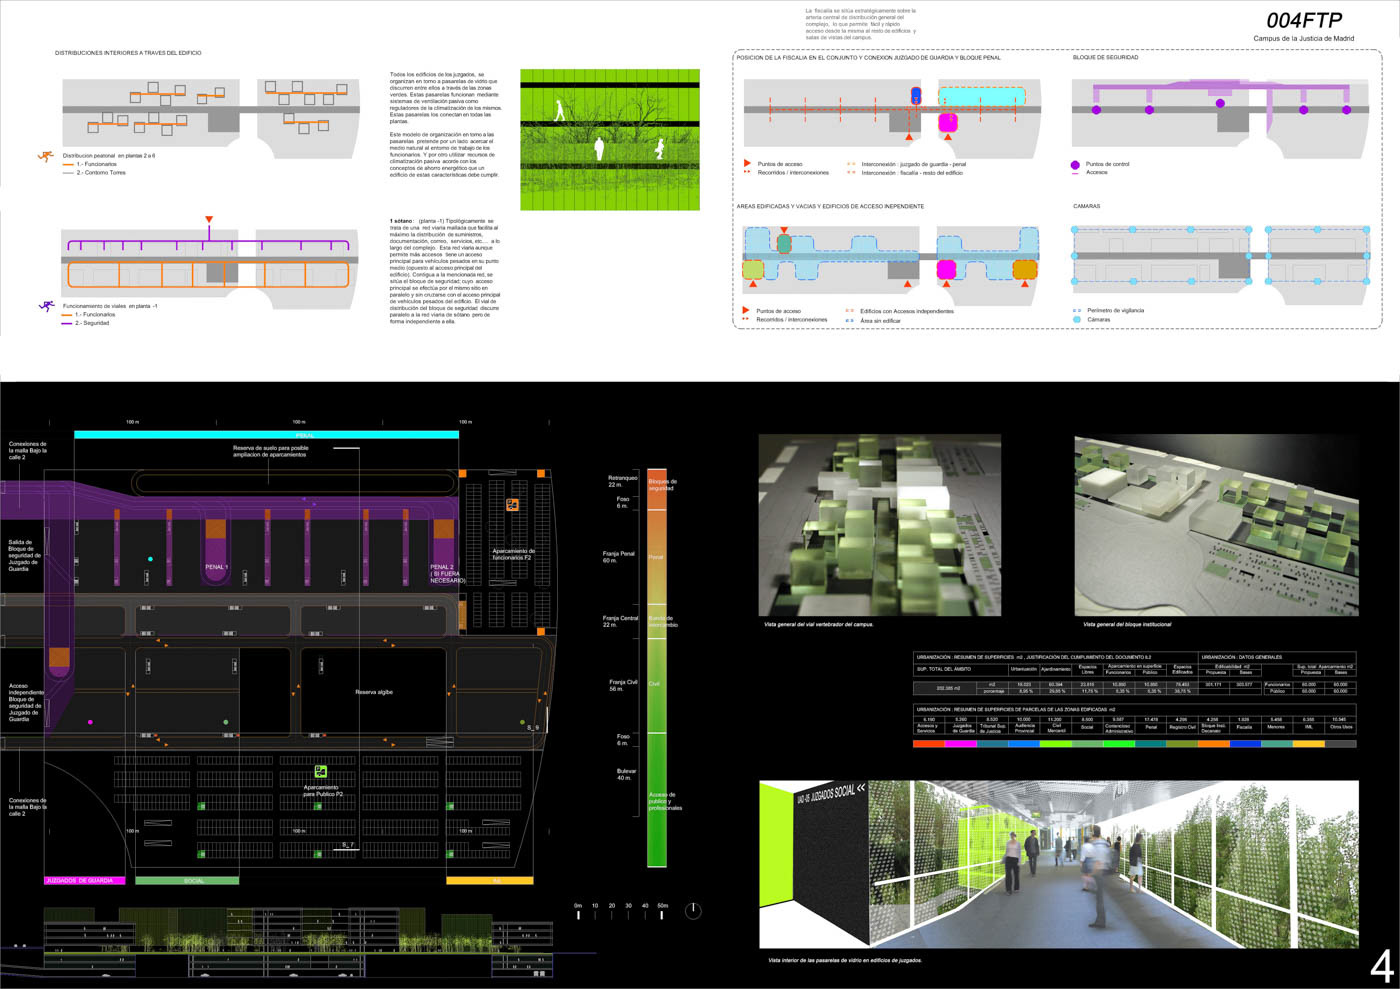
Task: Select the red triangle marker above the planta -1 diagram
Action: point(209,219)
